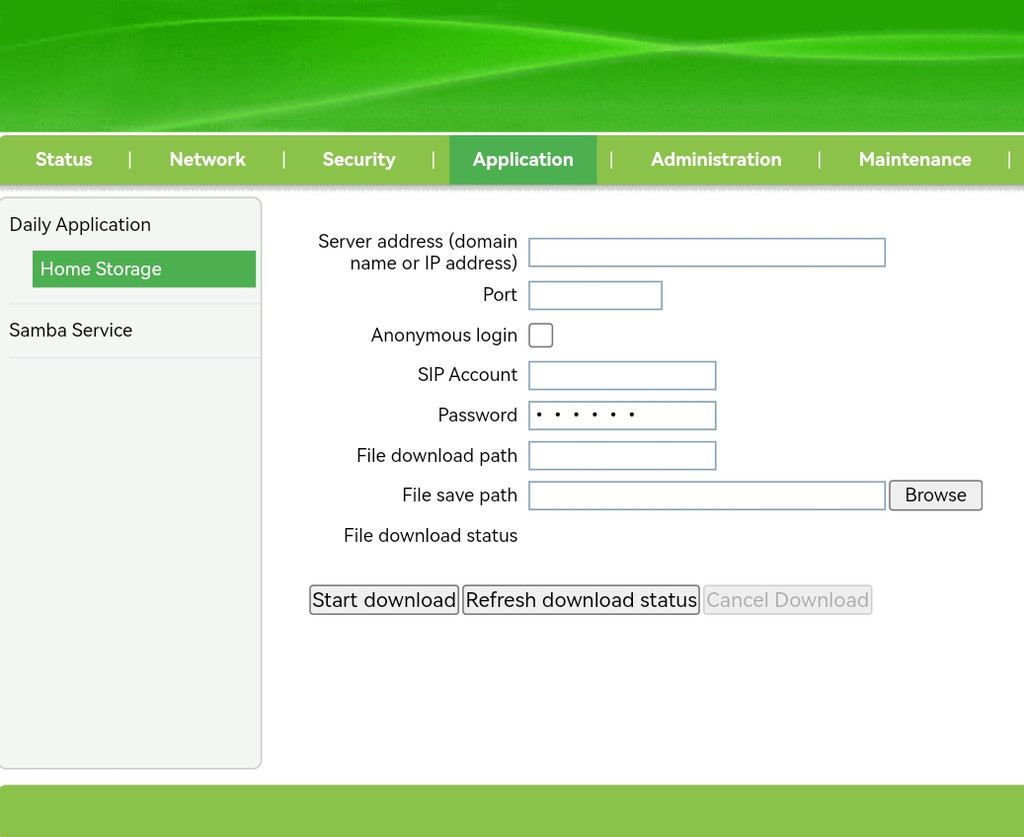The width and height of the screenshot is (1024, 837).
Task: Click Start download
Action: click(x=384, y=600)
